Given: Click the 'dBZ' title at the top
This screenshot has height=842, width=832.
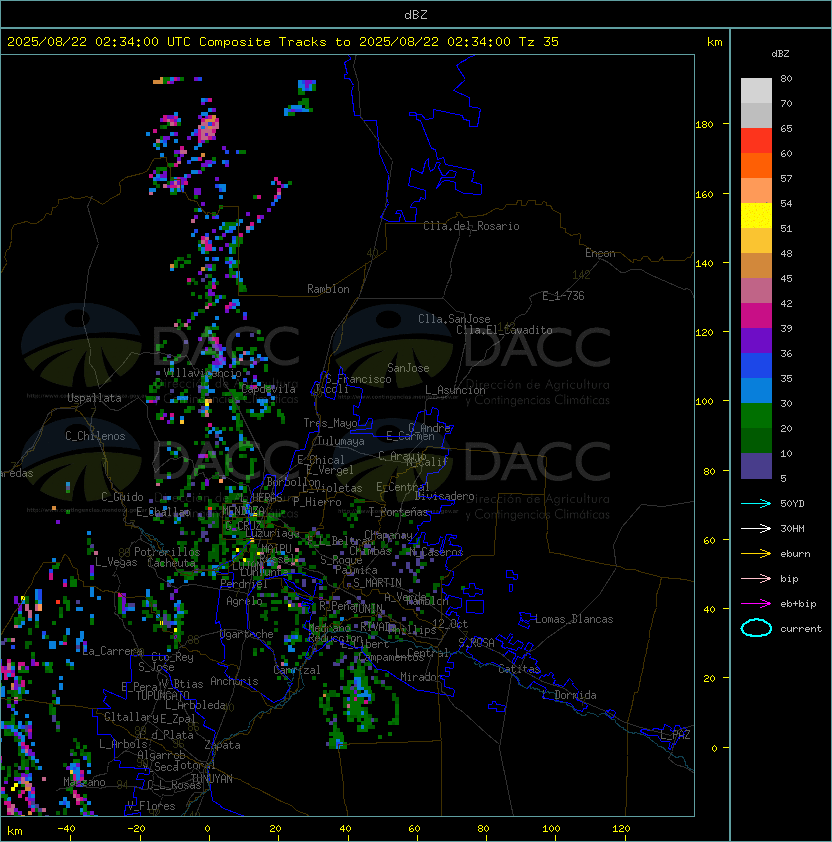Looking at the screenshot, I should coord(416,15).
